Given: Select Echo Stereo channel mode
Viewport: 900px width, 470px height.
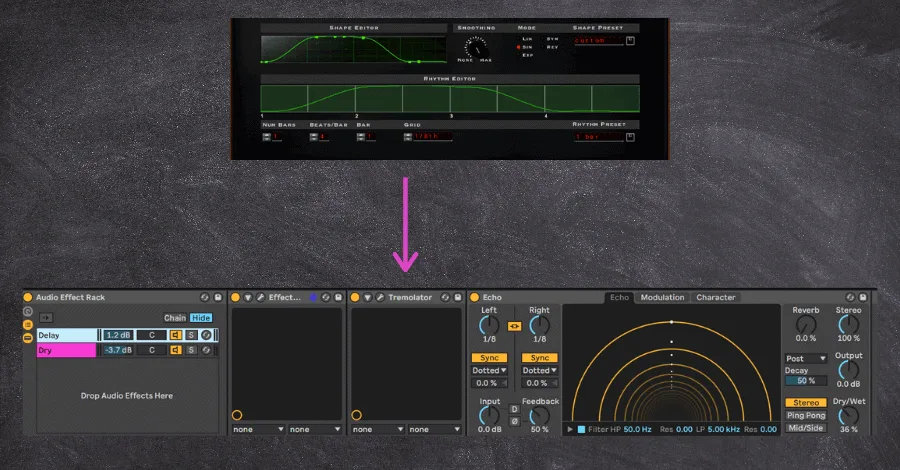Looking at the screenshot, I should point(806,403).
